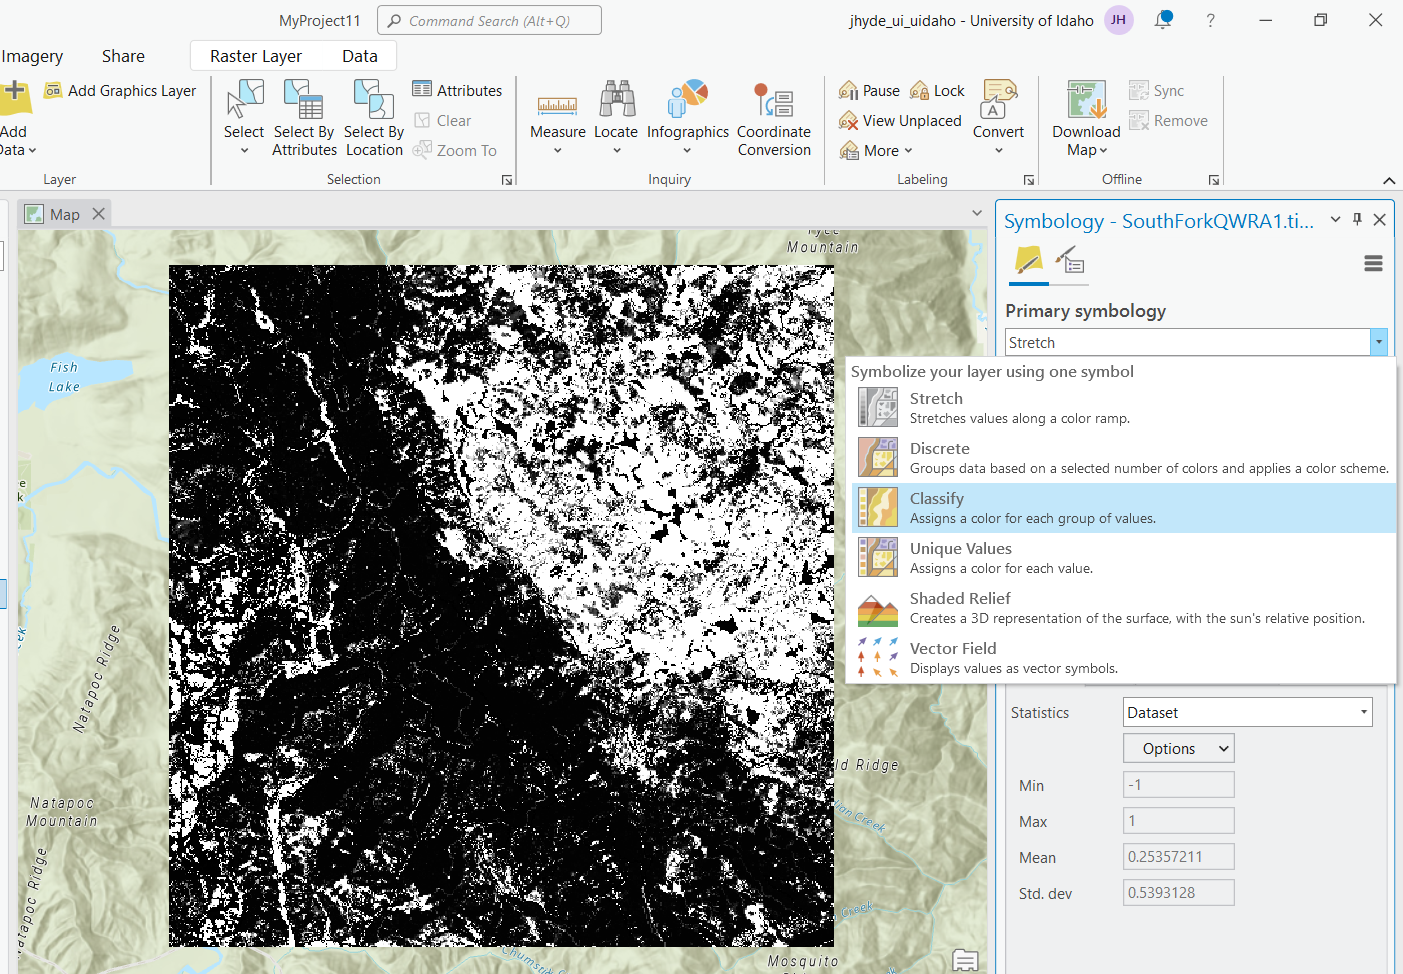This screenshot has height=974, width=1403.
Task: Click the Sync offline edits icon
Action: pos(1139,91)
